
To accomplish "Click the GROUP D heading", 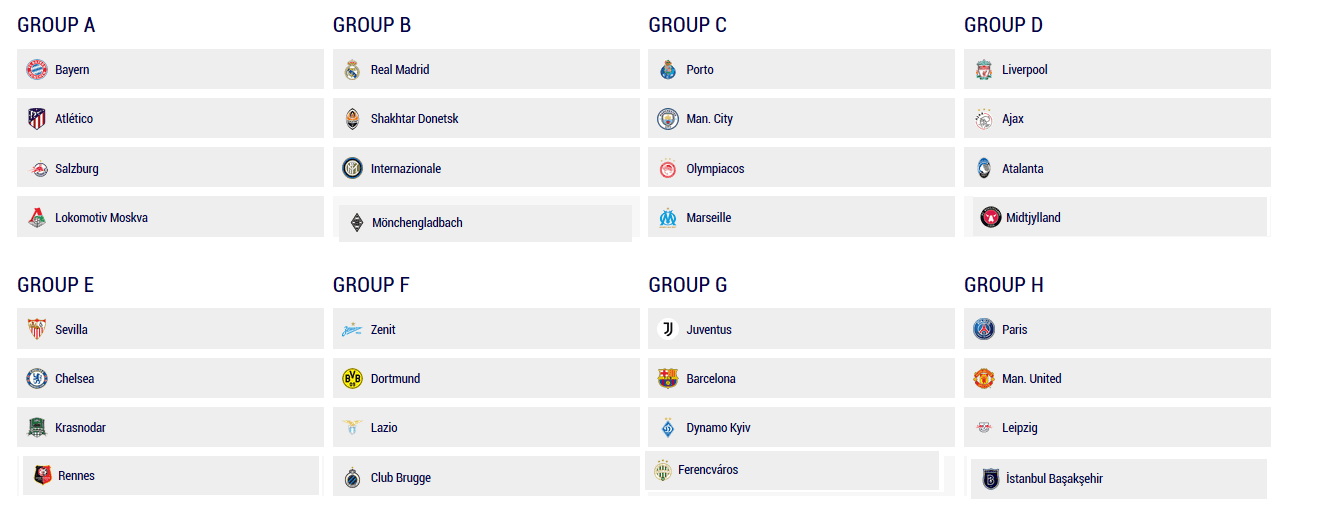I will point(1003,25).
